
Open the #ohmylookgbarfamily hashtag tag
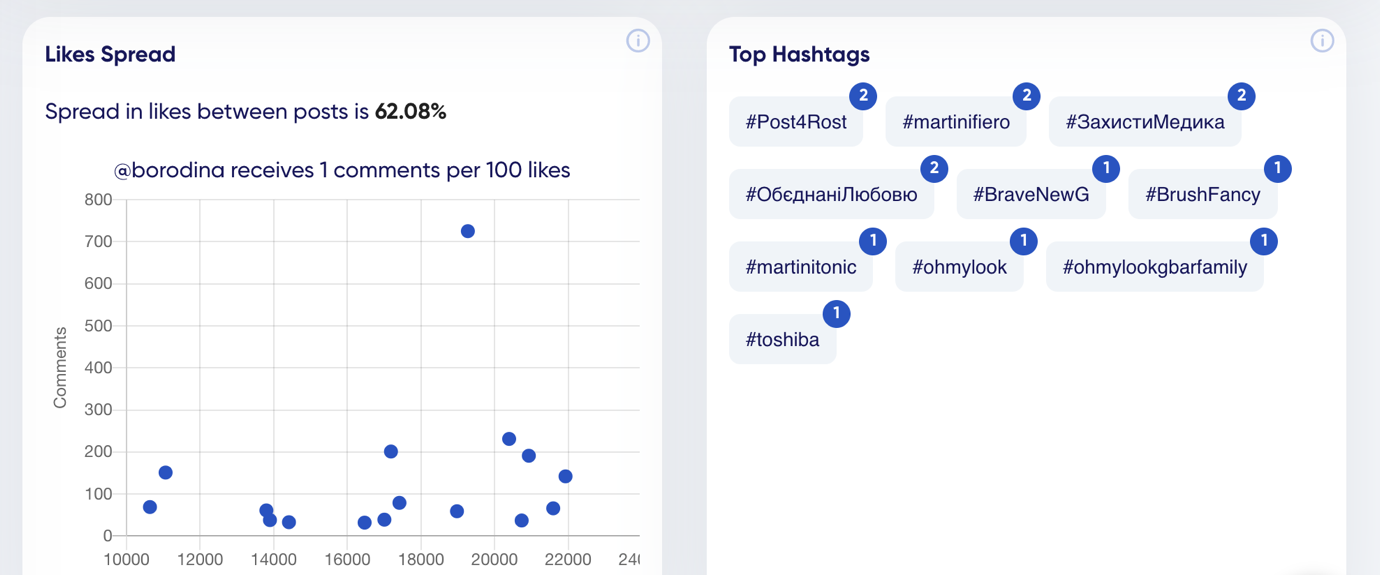(1154, 267)
